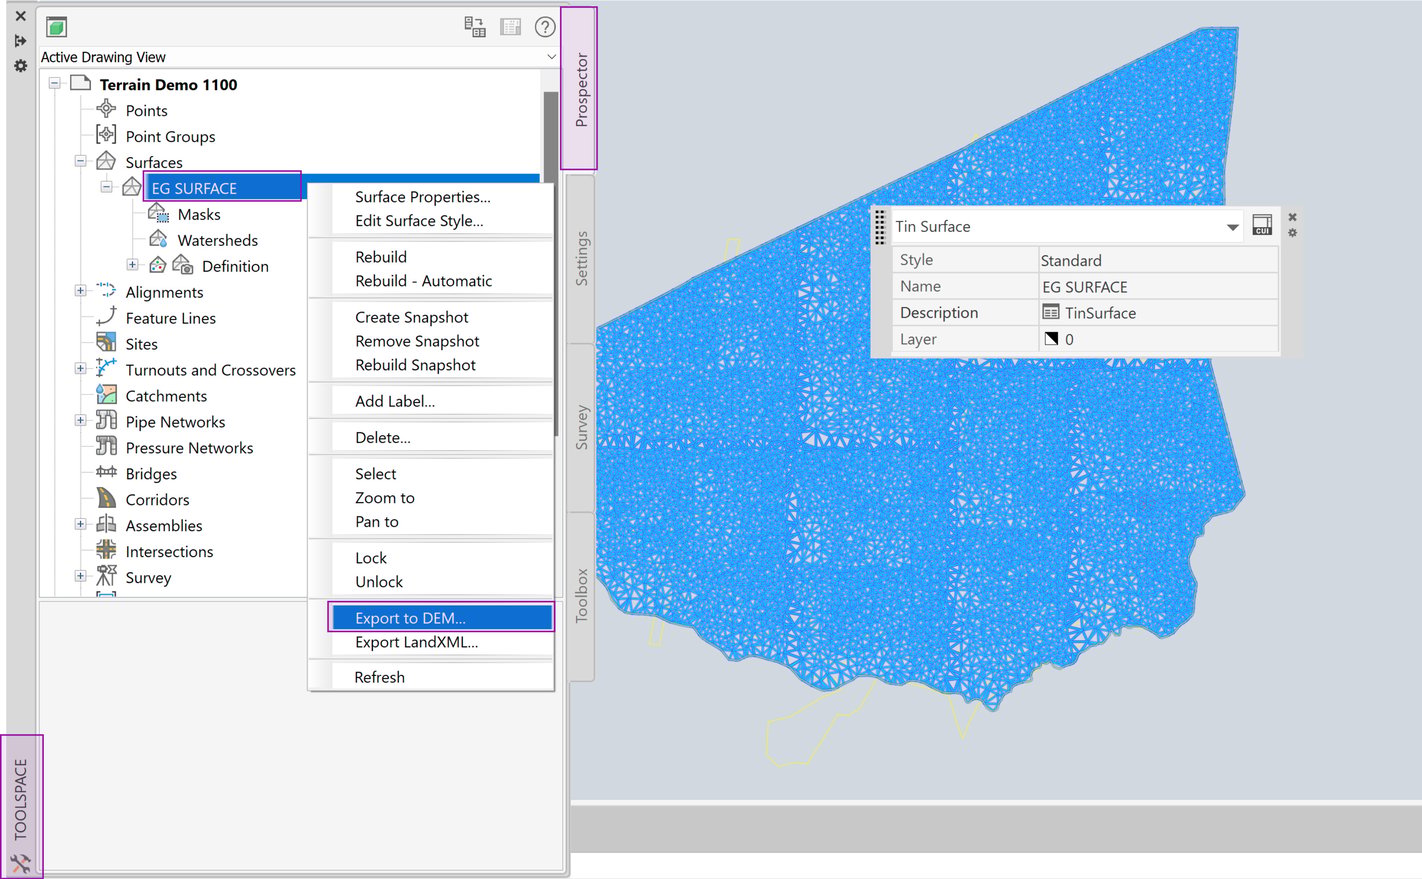Screen dimensions: 1422x879
Task: Expand the Definition tree node
Action: tap(133, 265)
